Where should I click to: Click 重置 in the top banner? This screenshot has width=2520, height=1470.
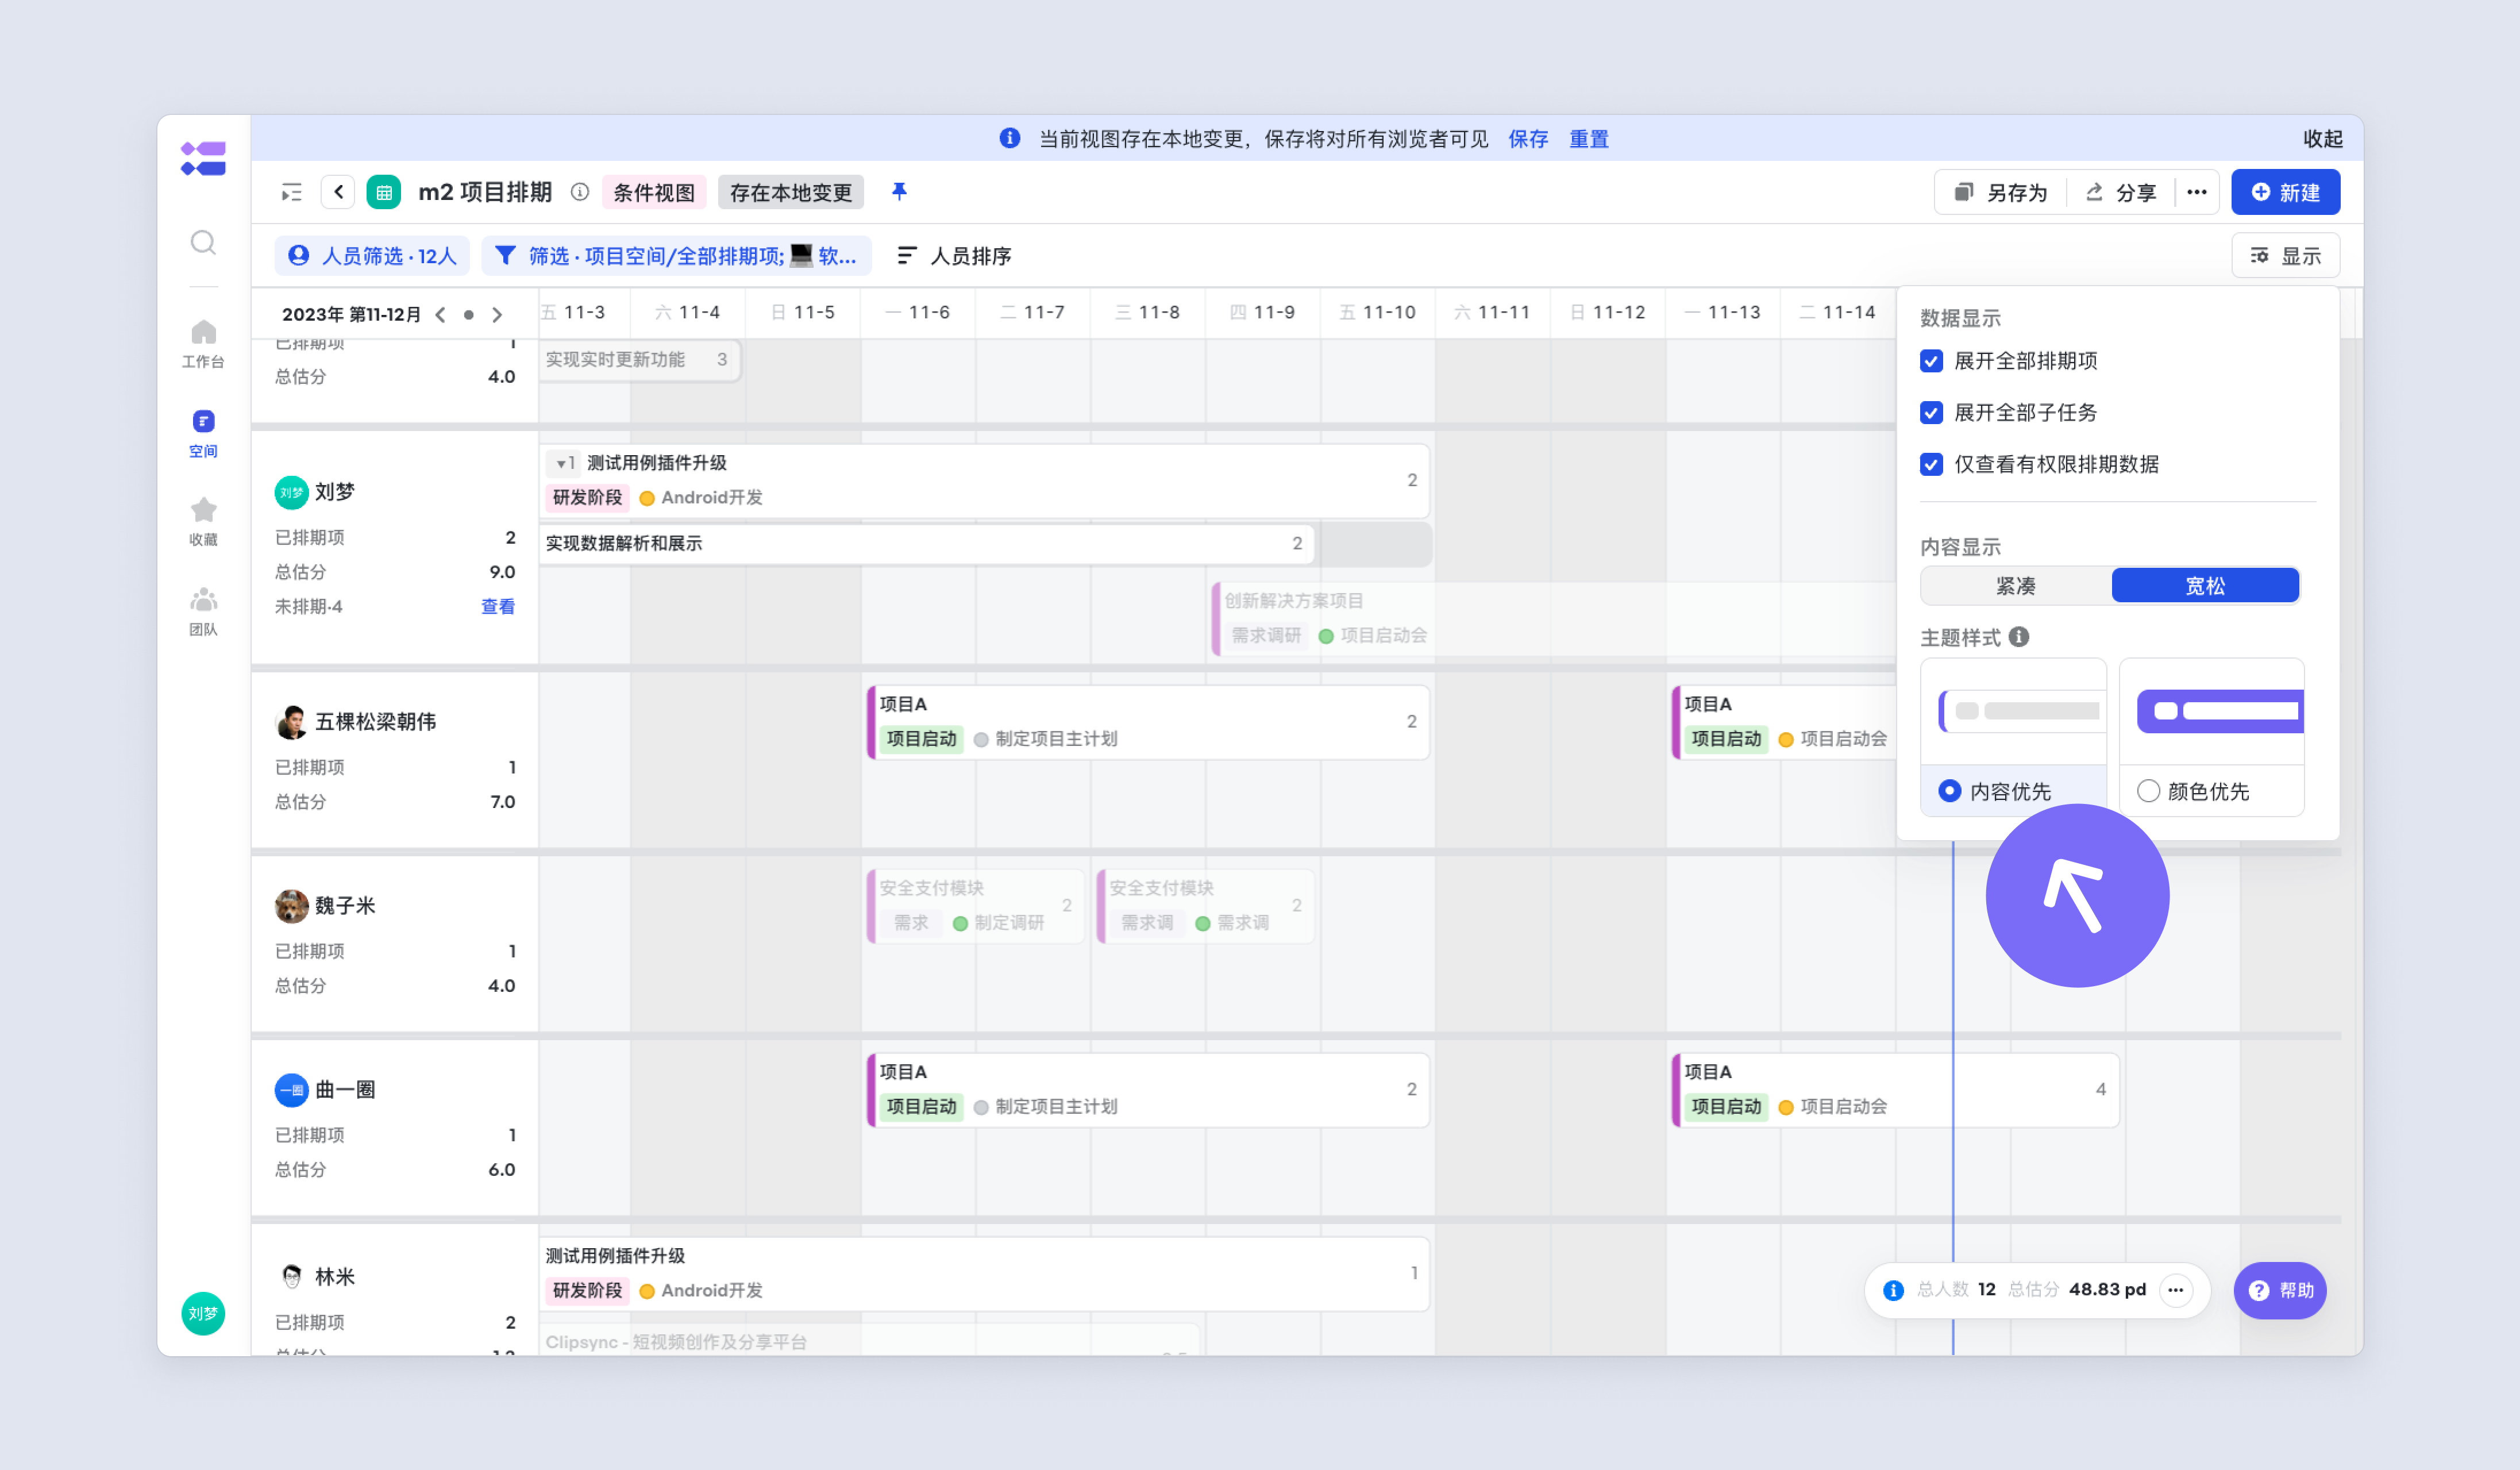click(1589, 139)
